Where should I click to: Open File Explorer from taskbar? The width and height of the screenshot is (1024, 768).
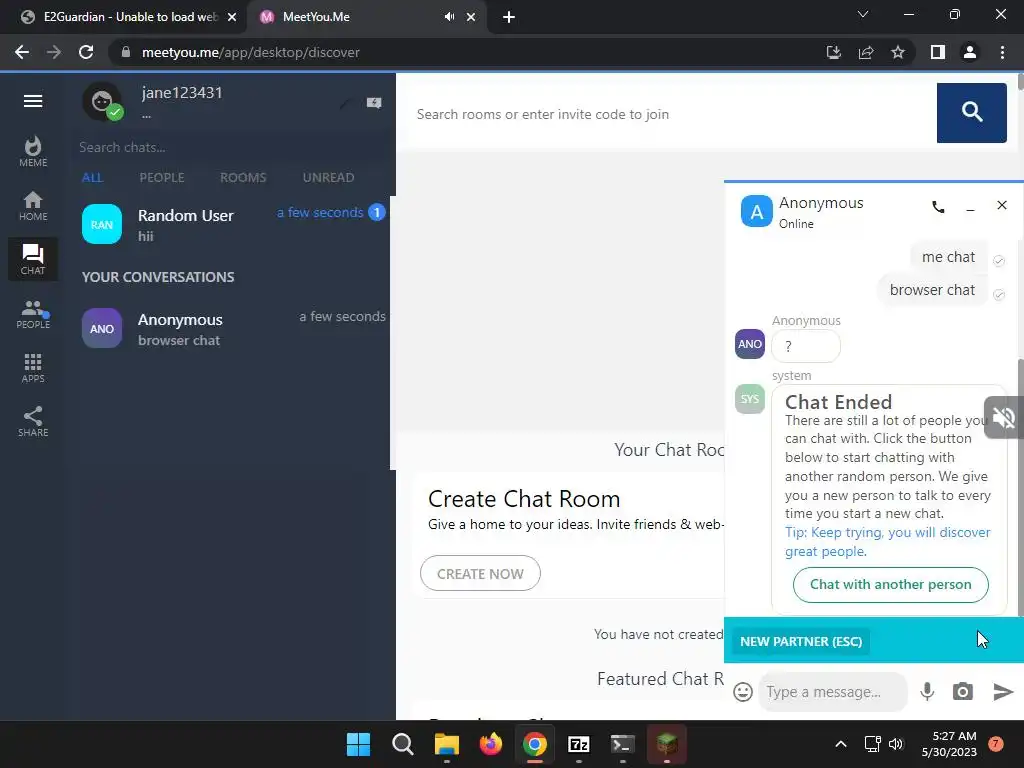(x=447, y=744)
